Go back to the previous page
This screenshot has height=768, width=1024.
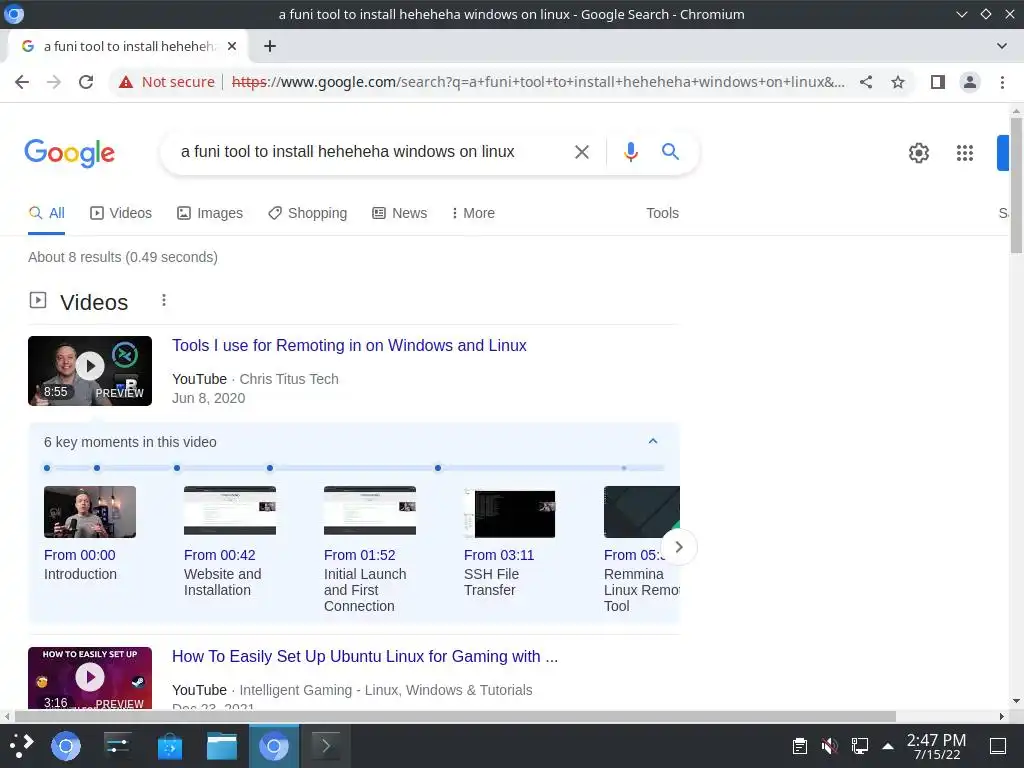[x=22, y=82]
